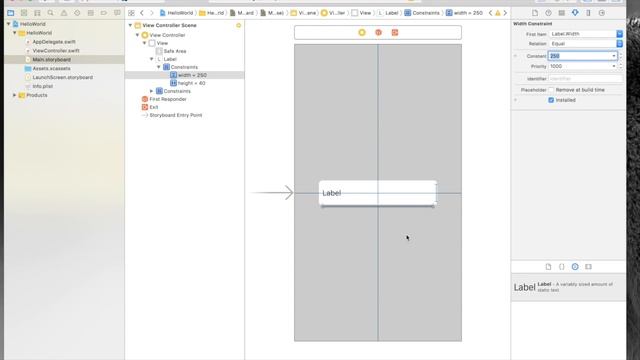640x360 pixels.
Task: Jump to the previous issue arrow
Action: pos(491,13)
